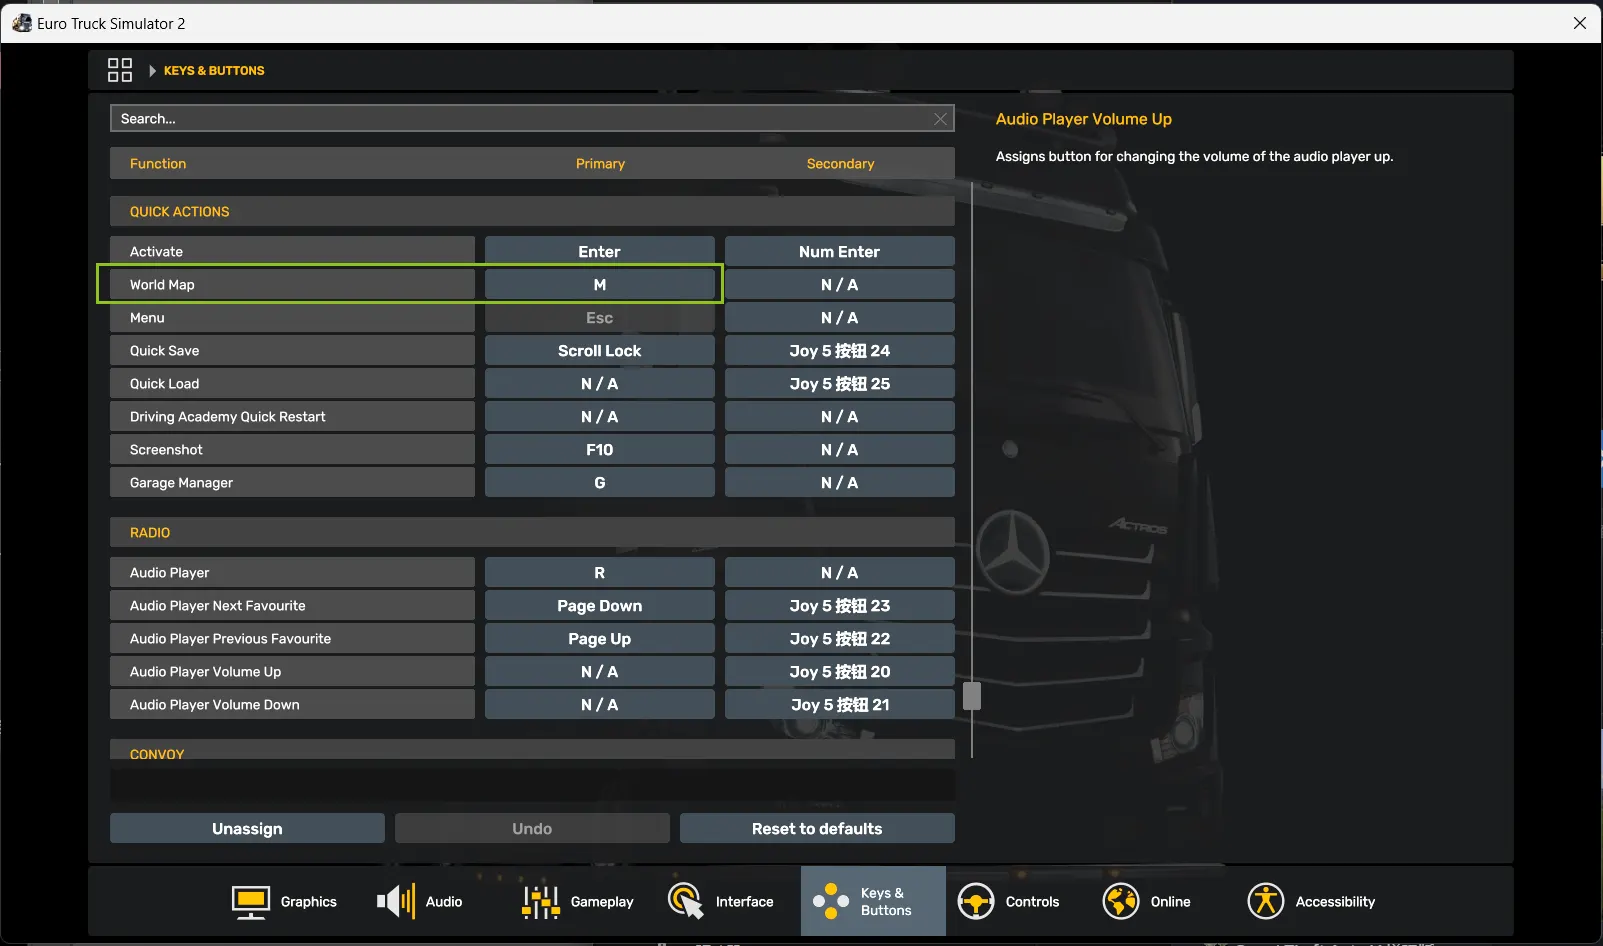
Task: Set Garage Manager secondary key
Action: coord(840,483)
